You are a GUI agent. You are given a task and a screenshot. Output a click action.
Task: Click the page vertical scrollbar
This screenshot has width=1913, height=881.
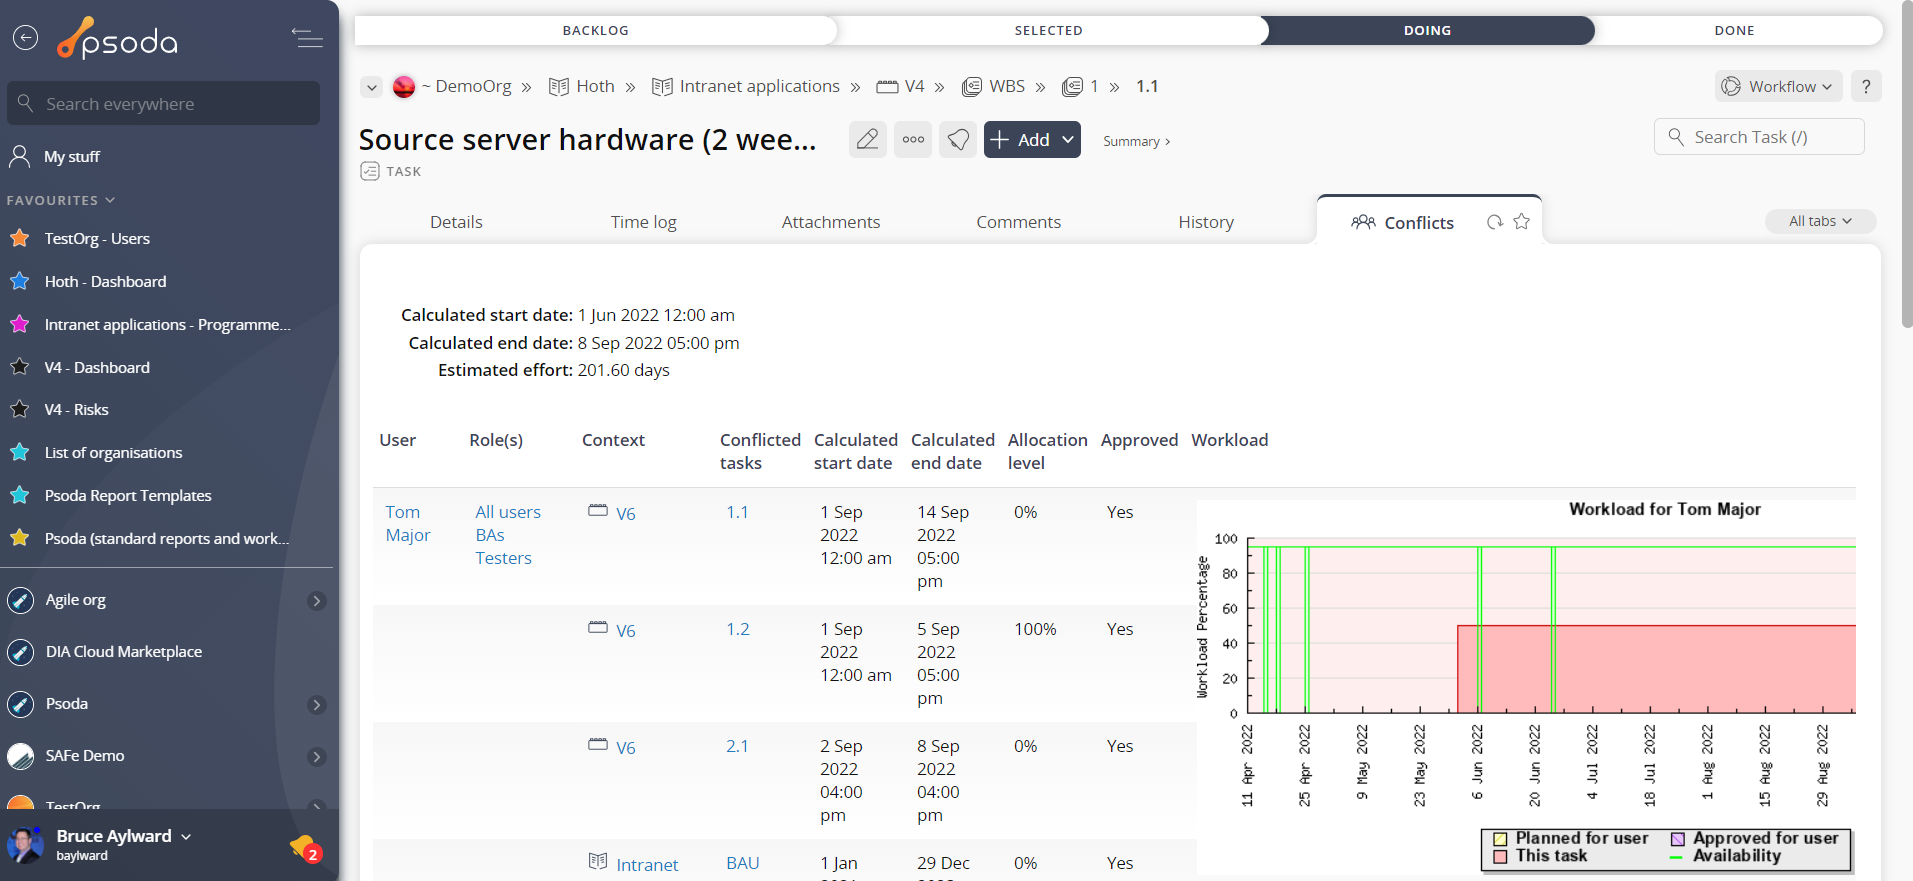pos(1906,164)
